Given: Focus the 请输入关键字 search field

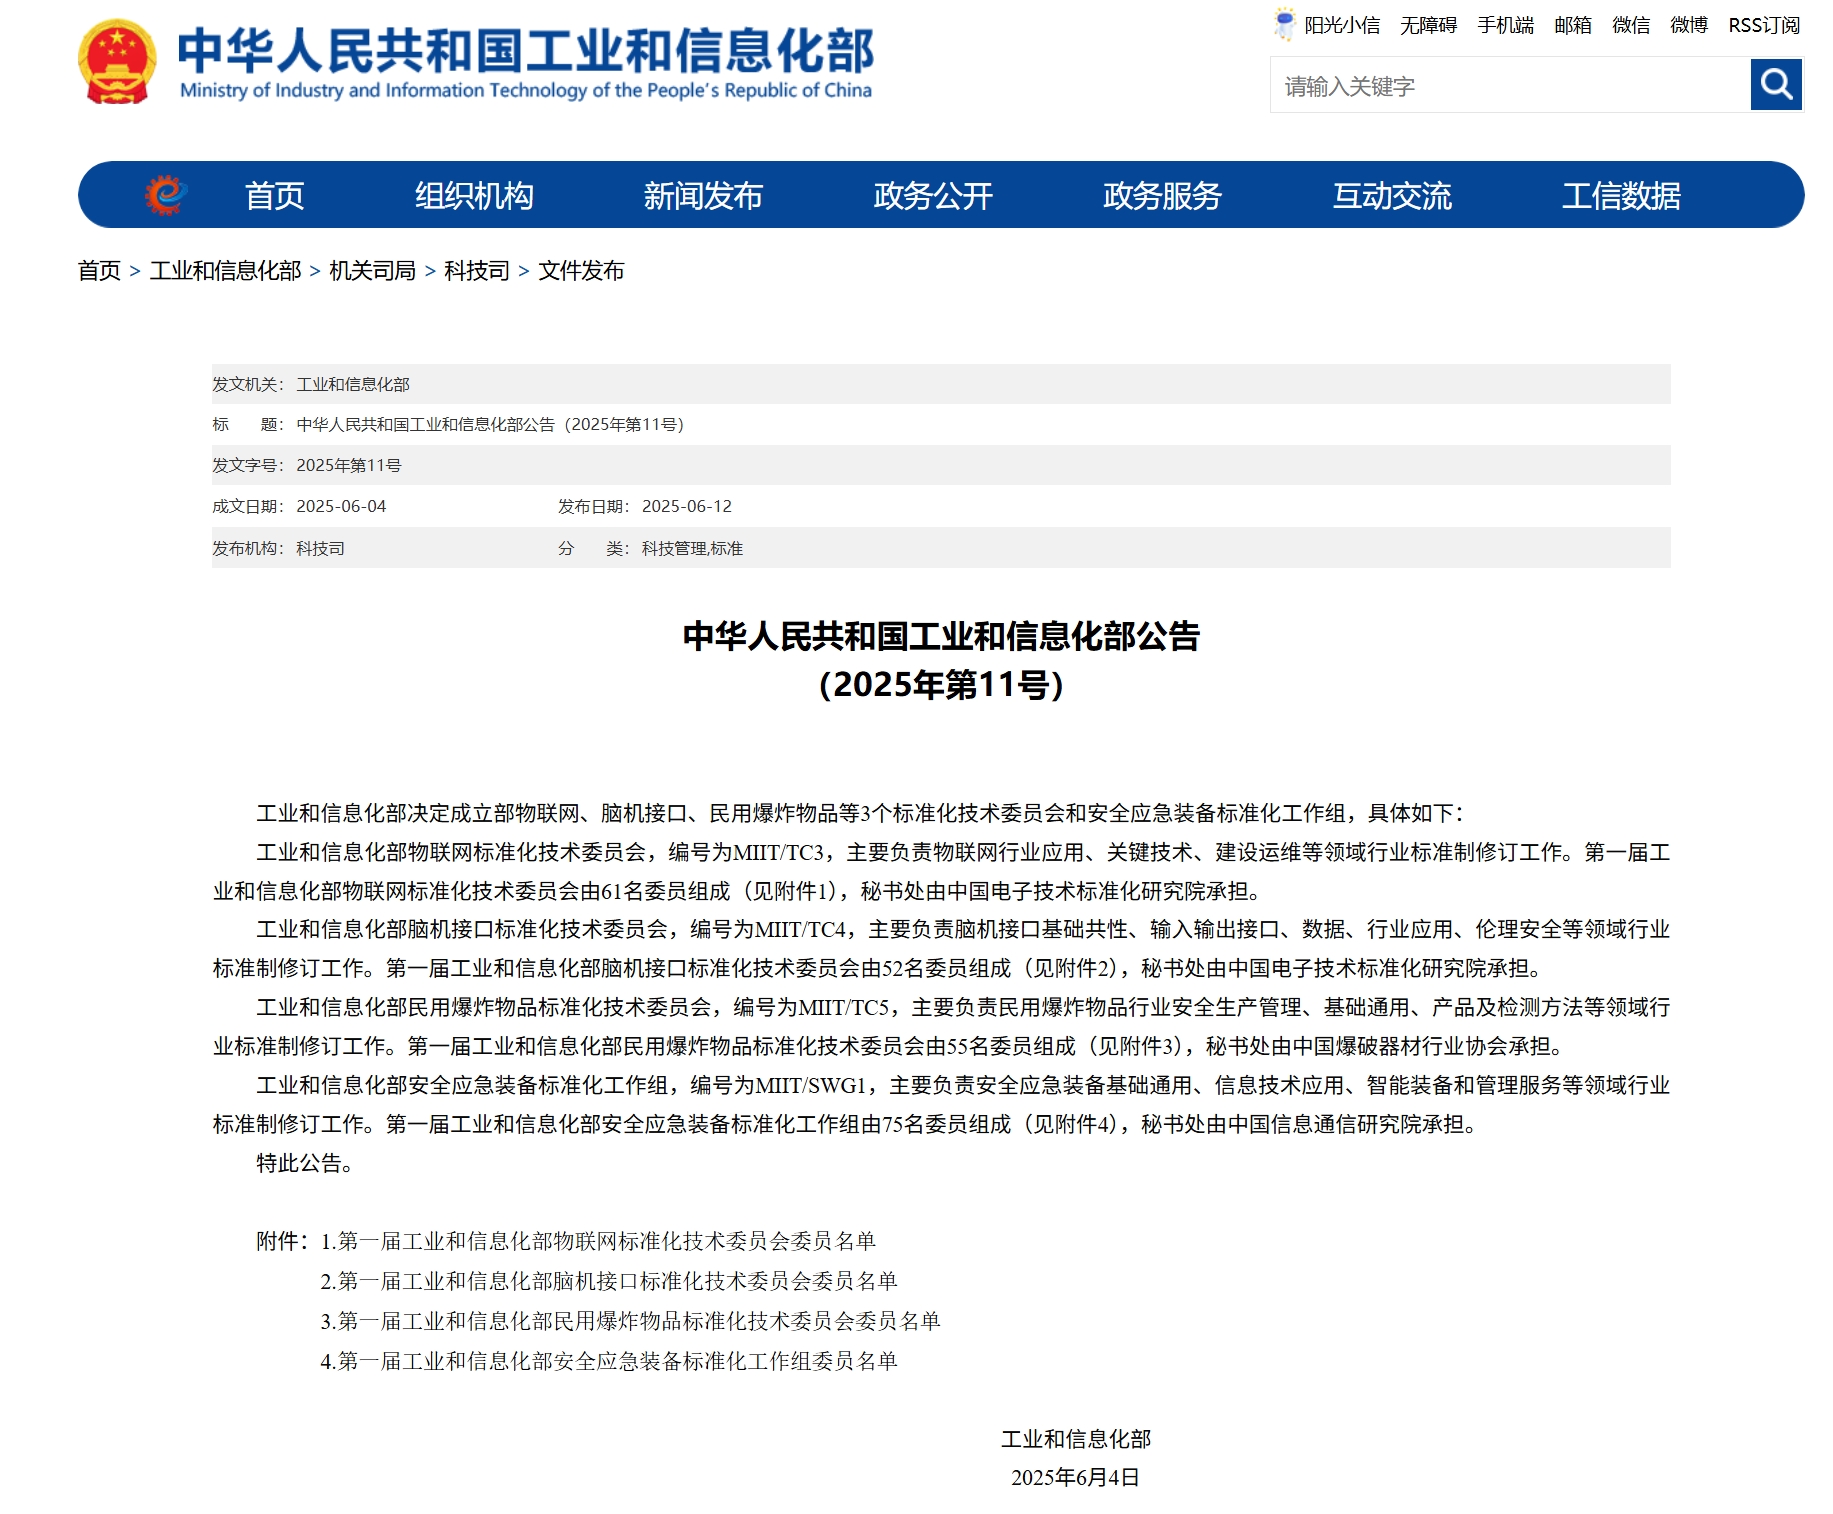Looking at the screenshot, I should [1510, 86].
